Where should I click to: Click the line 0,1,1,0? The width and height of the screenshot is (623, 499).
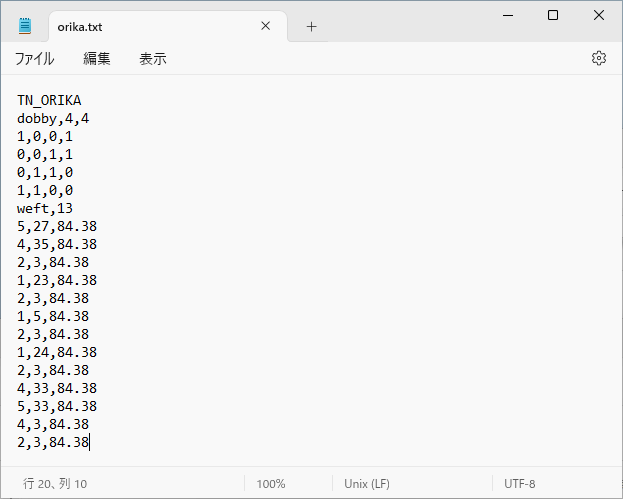click(x=45, y=172)
